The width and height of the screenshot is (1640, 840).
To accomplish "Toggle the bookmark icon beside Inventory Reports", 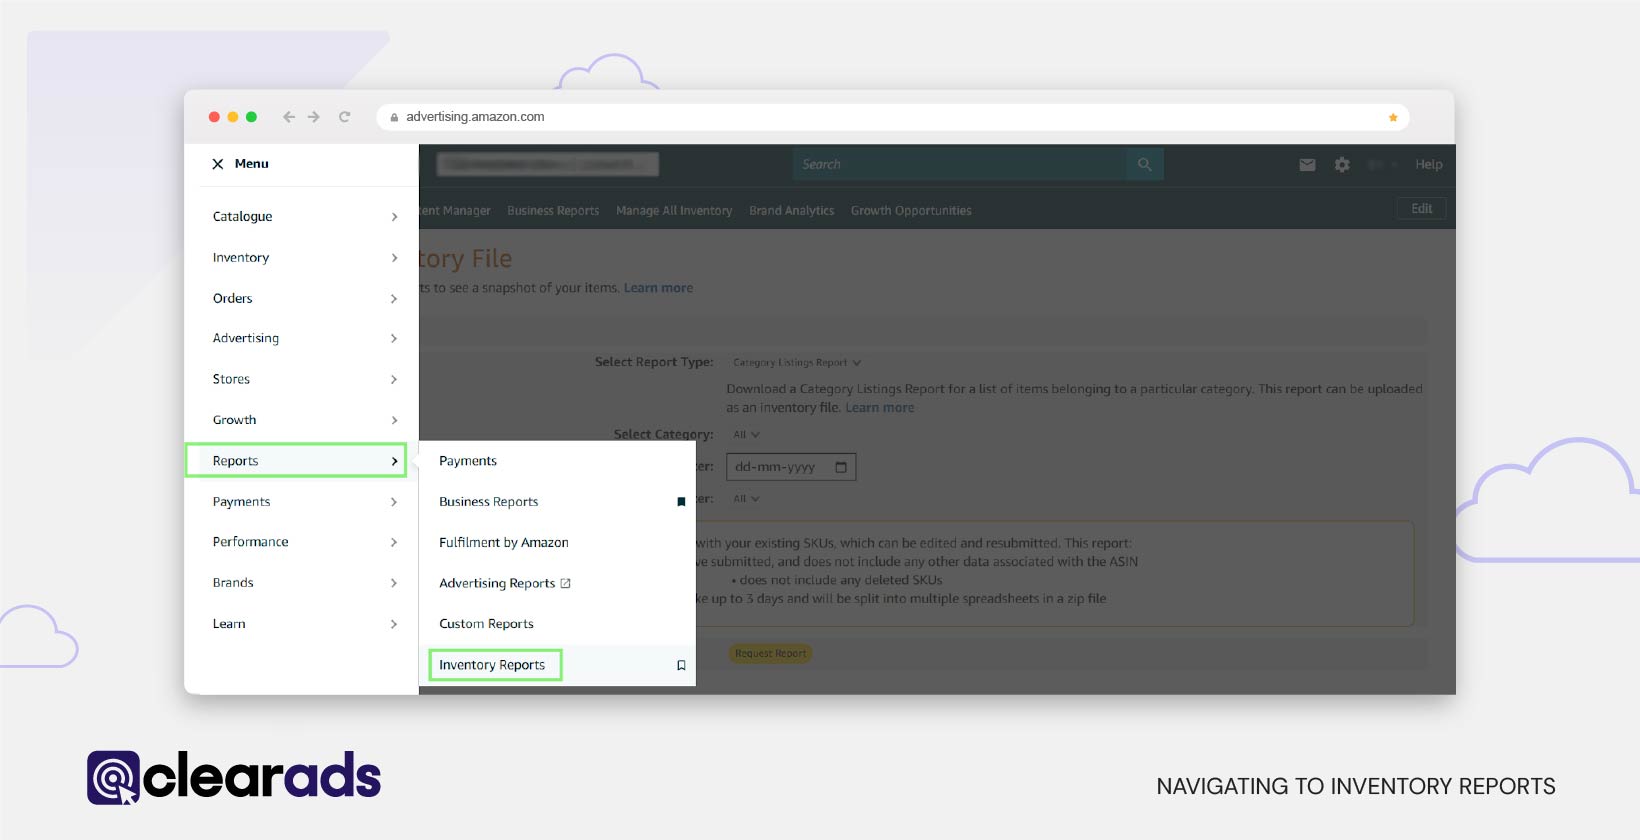I will pos(681,665).
